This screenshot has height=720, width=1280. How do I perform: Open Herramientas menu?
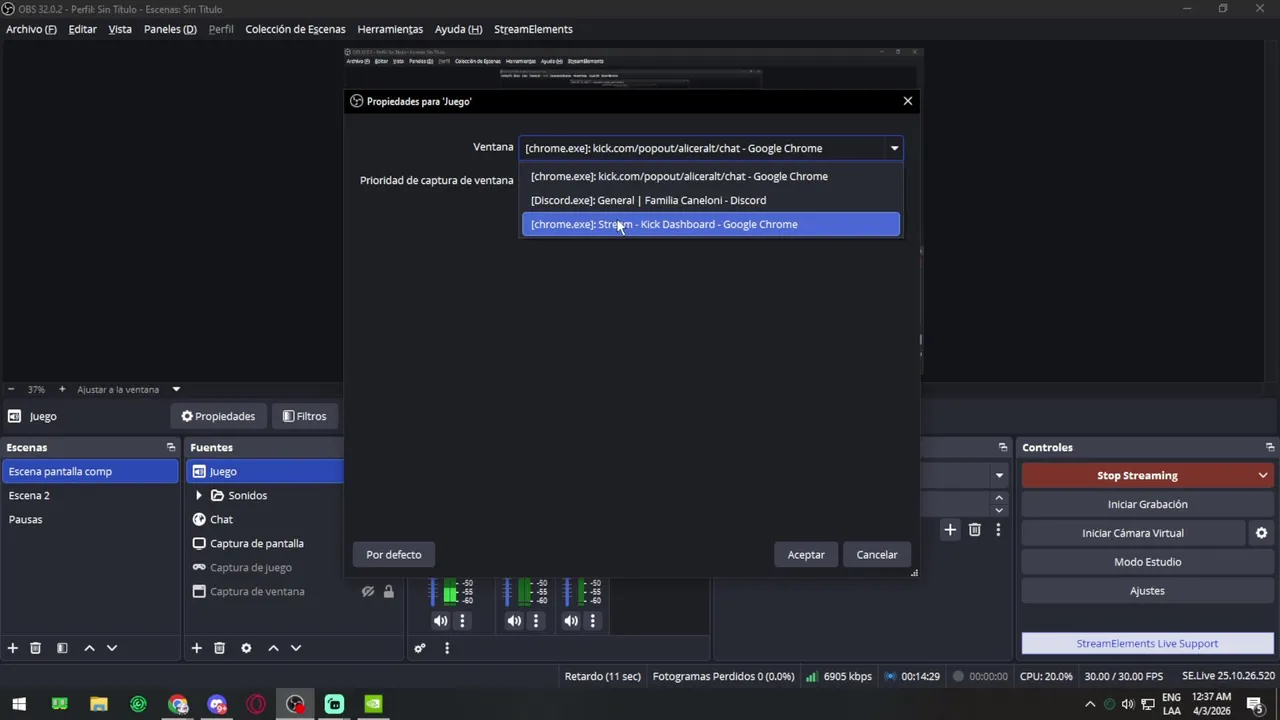(x=390, y=29)
